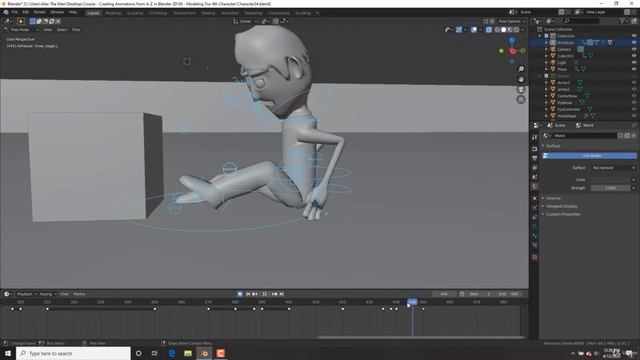Select wireframe viewport shading
Screen dimensions: 640x360
click(x=497, y=30)
